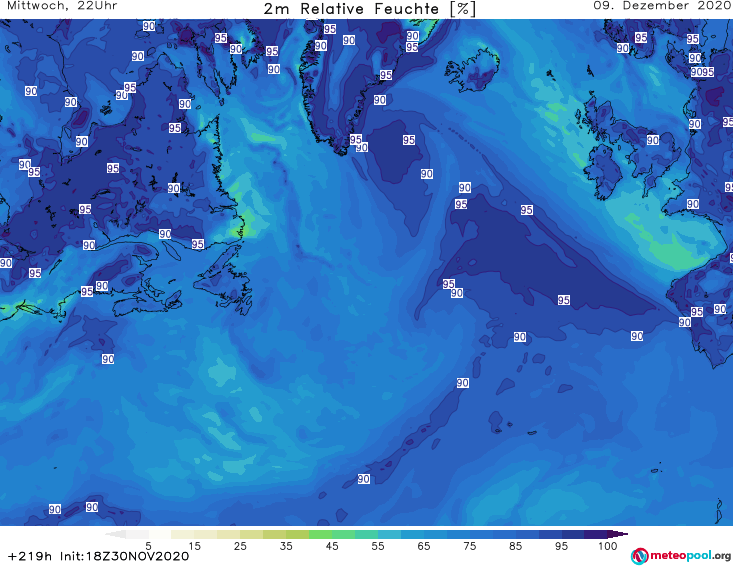The image size is (733, 566).
Task: Click the '5' value on color scale
Action: [148, 546]
